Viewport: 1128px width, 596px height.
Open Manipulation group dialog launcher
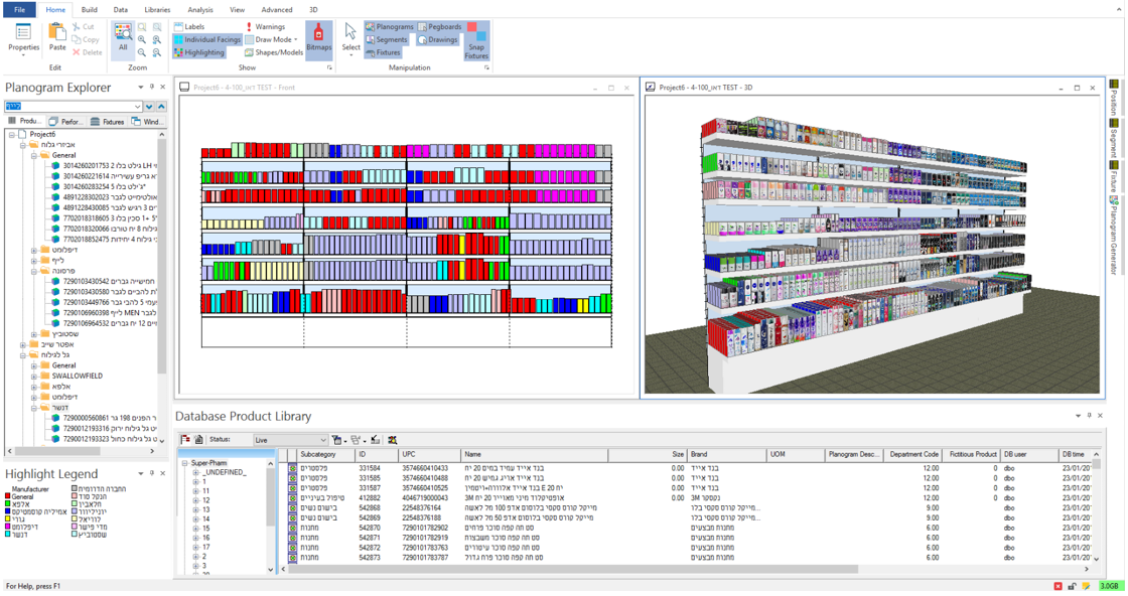[486, 68]
